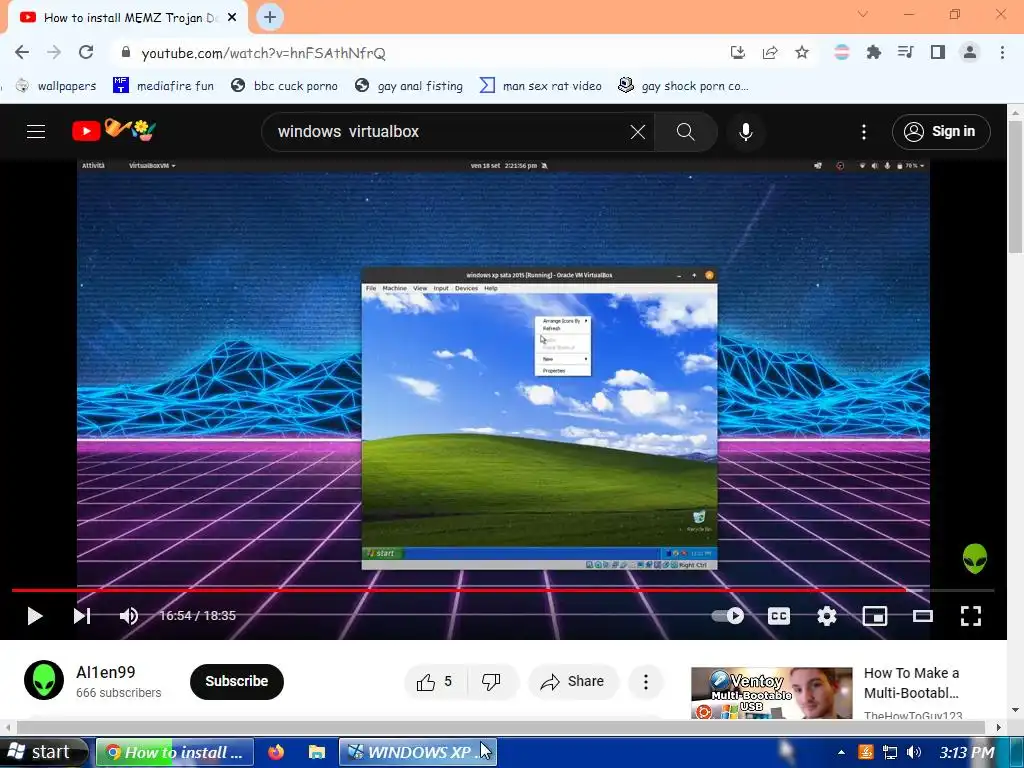Toggle autoplay switch
The height and width of the screenshot is (768, 1024).
pos(728,616)
